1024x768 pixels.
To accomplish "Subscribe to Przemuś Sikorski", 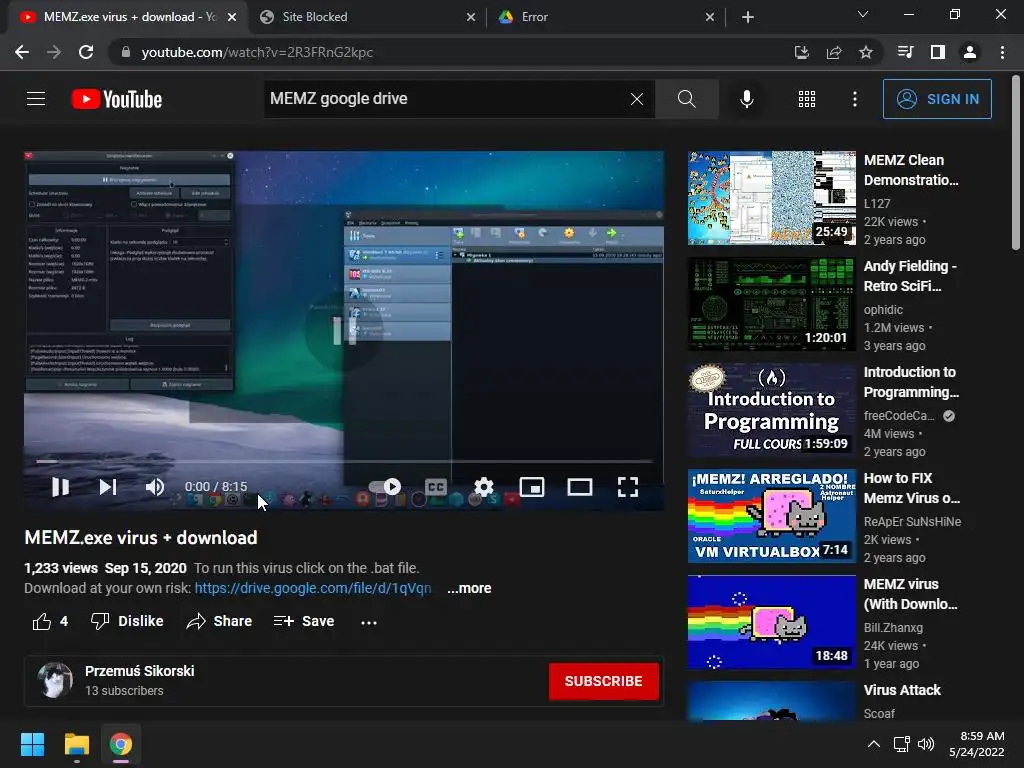I will pos(603,681).
